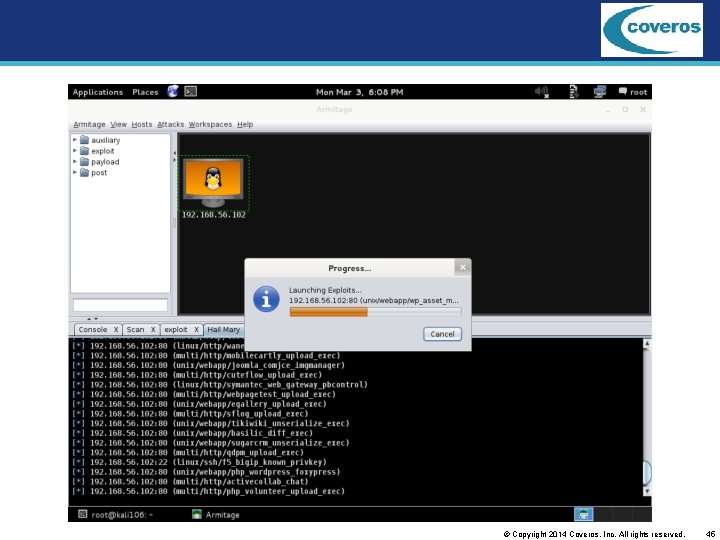720x540 pixels.
Task: Select the php_volunteer_upload_exec log line
Action: click(x=208, y=491)
